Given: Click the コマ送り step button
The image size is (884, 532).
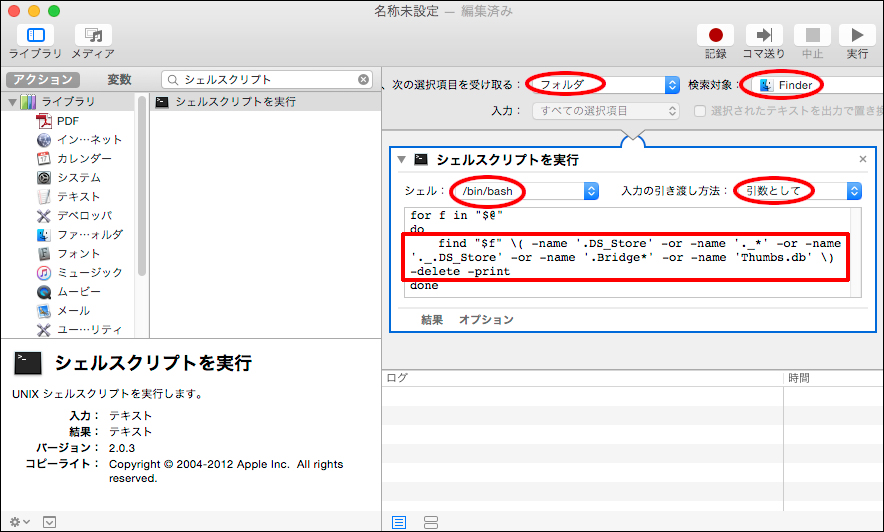Looking at the screenshot, I should pos(764,35).
